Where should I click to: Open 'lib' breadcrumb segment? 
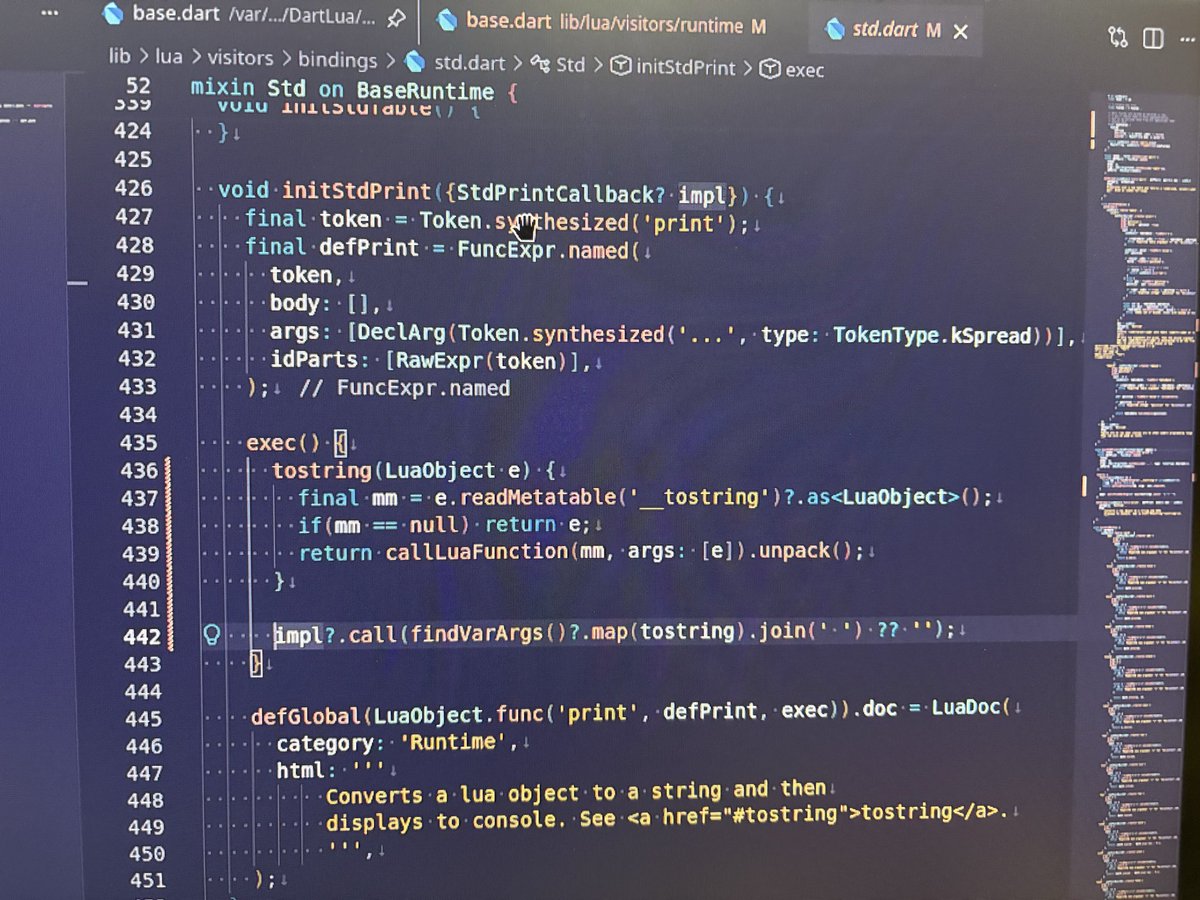pyautogui.click(x=120, y=56)
